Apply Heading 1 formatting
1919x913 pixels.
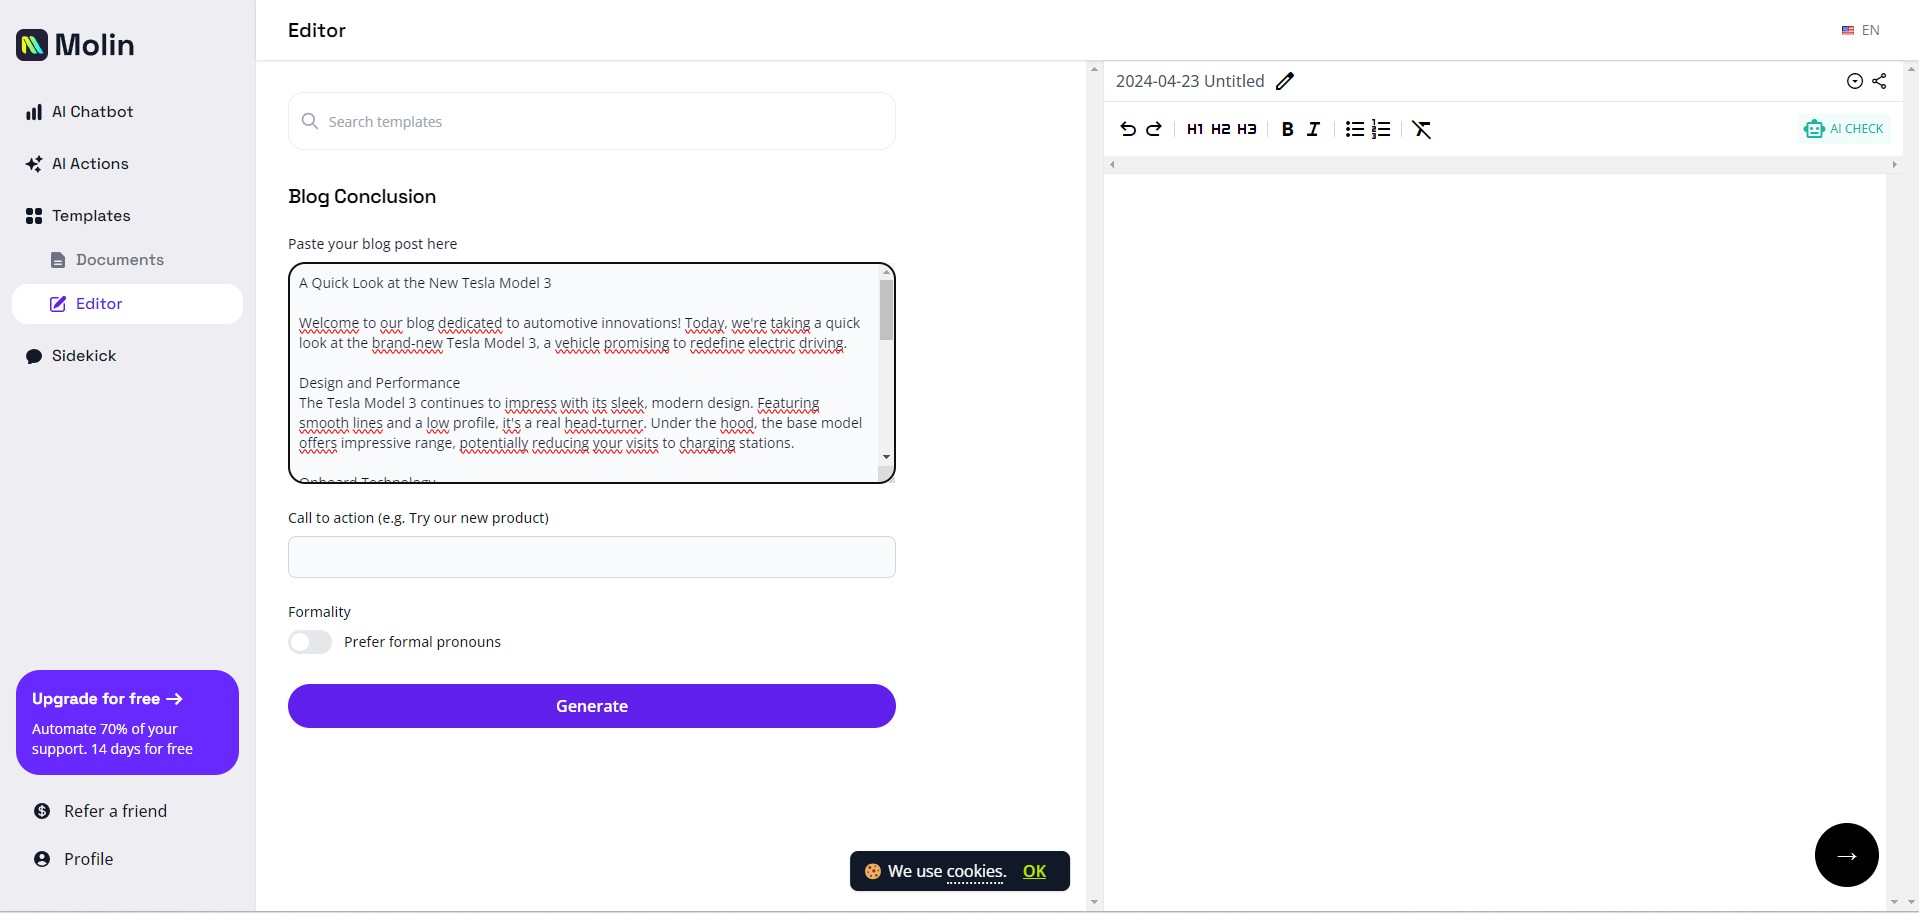point(1195,129)
